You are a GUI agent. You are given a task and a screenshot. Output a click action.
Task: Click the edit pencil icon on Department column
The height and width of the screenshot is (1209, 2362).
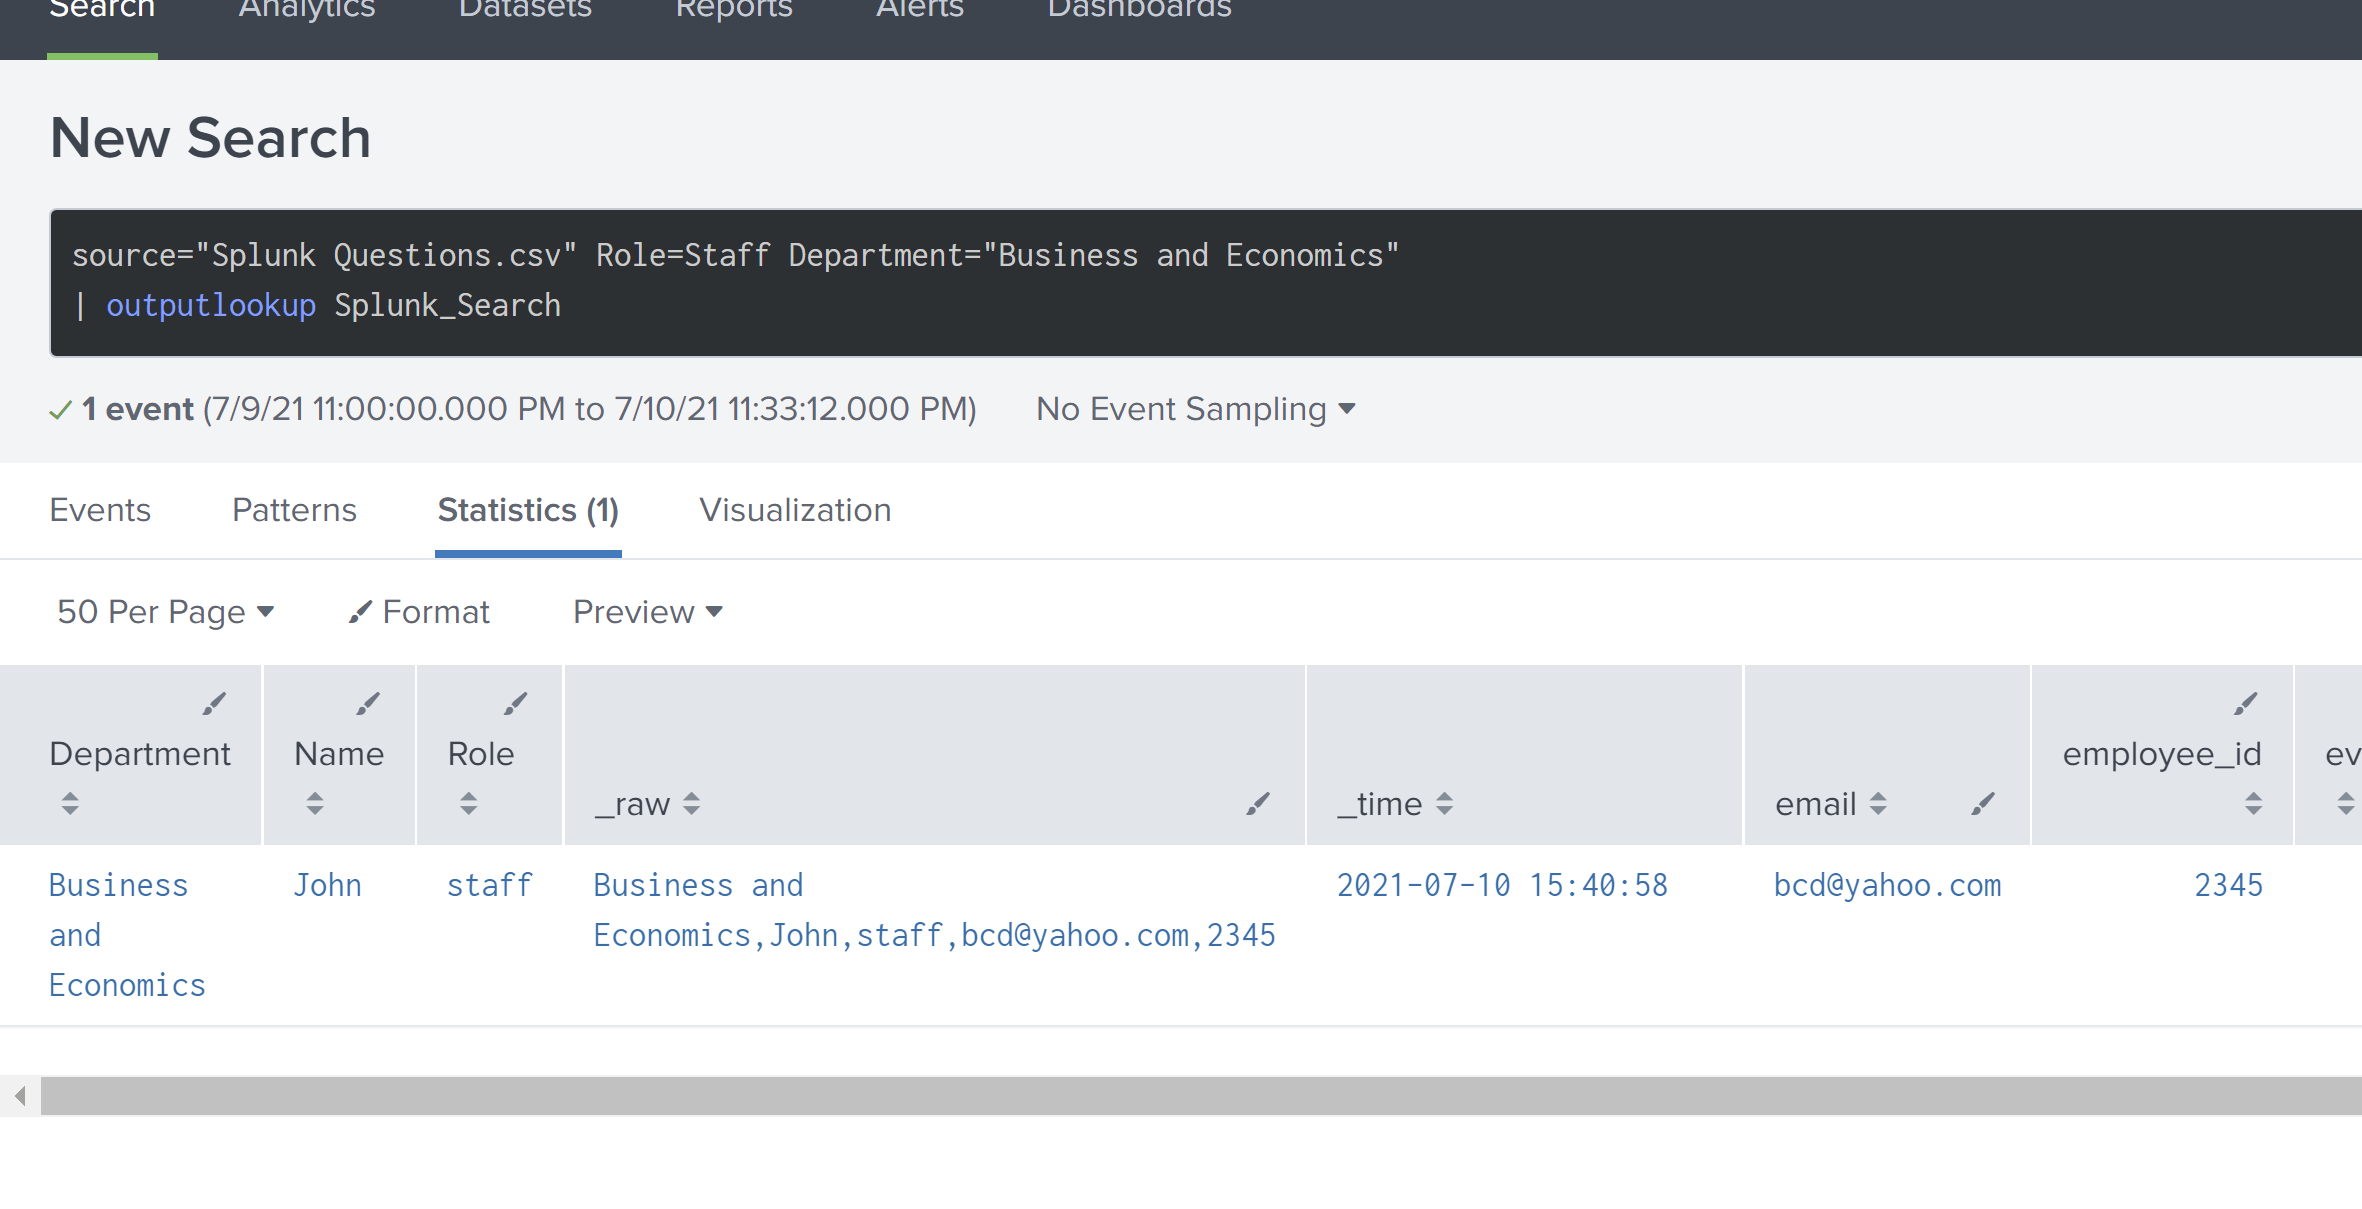(x=213, y=703)
